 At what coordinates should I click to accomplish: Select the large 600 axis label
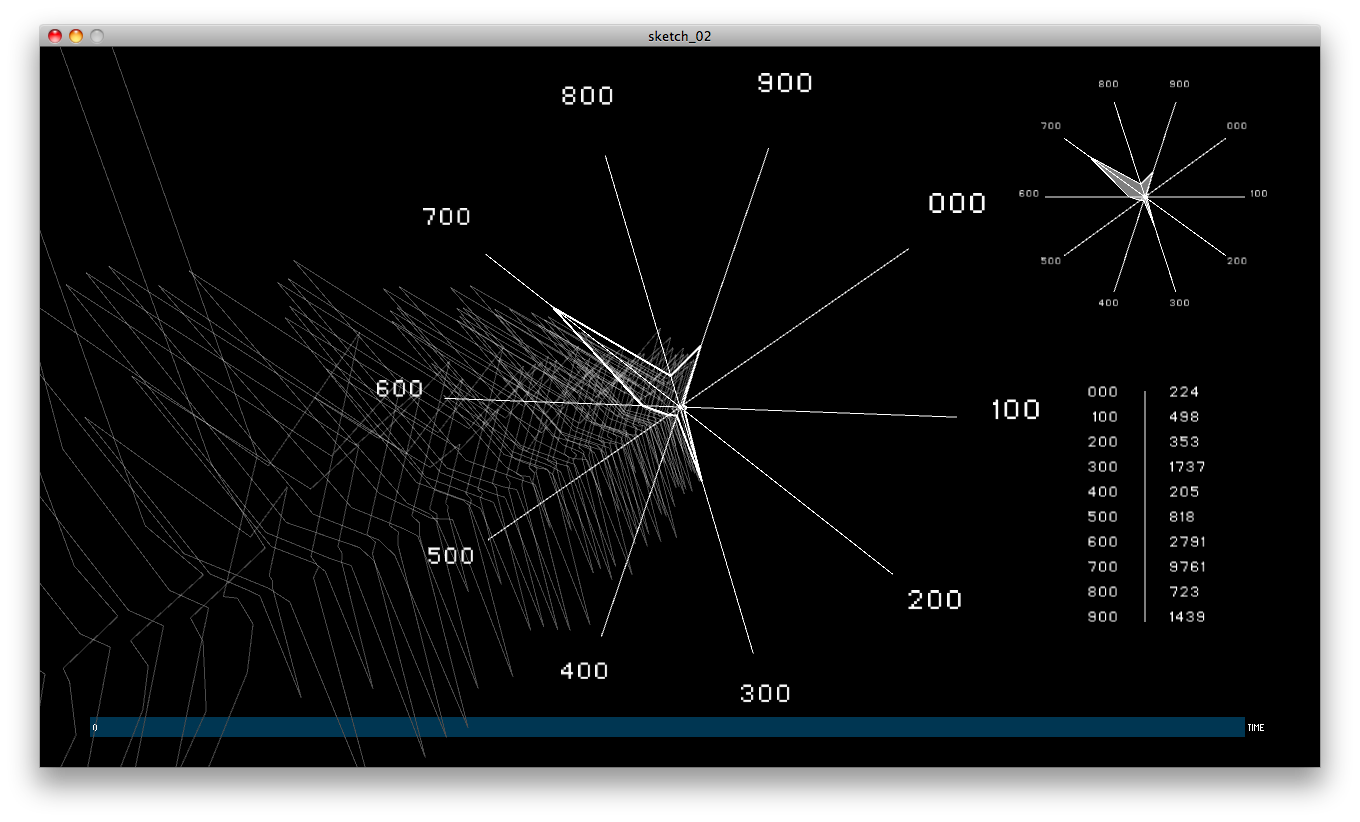pos(399,389)
